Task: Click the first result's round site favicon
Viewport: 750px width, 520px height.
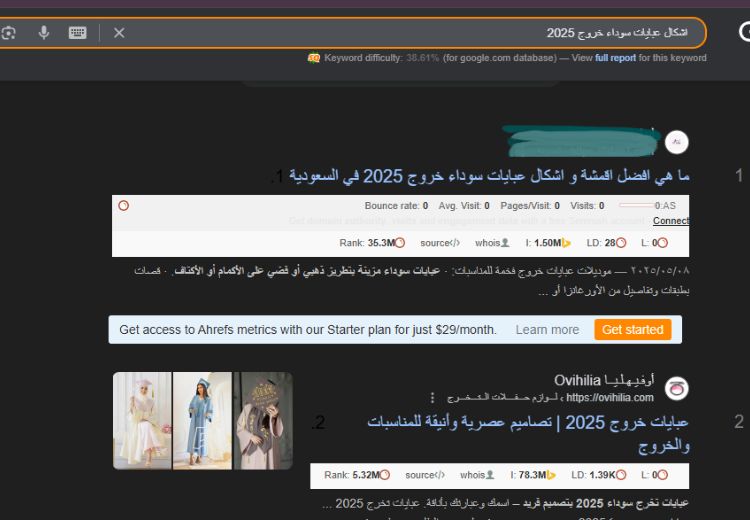Action: [676, 142]
